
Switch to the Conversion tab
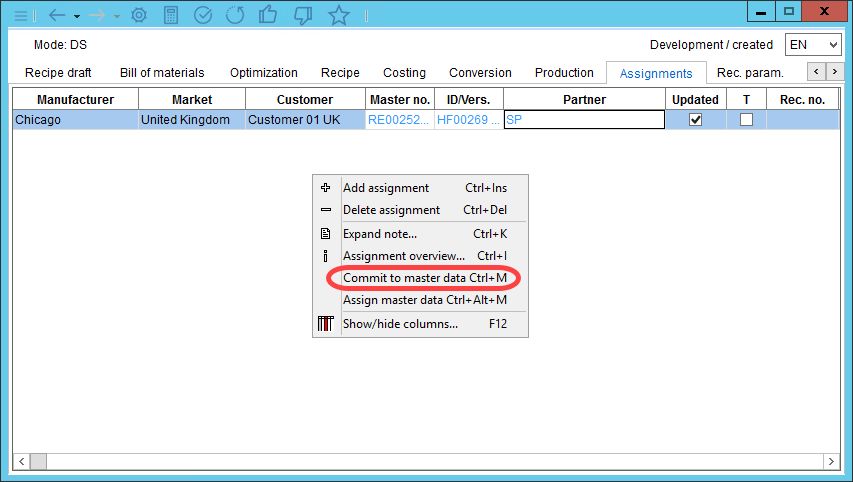click(x=480, y=73)
